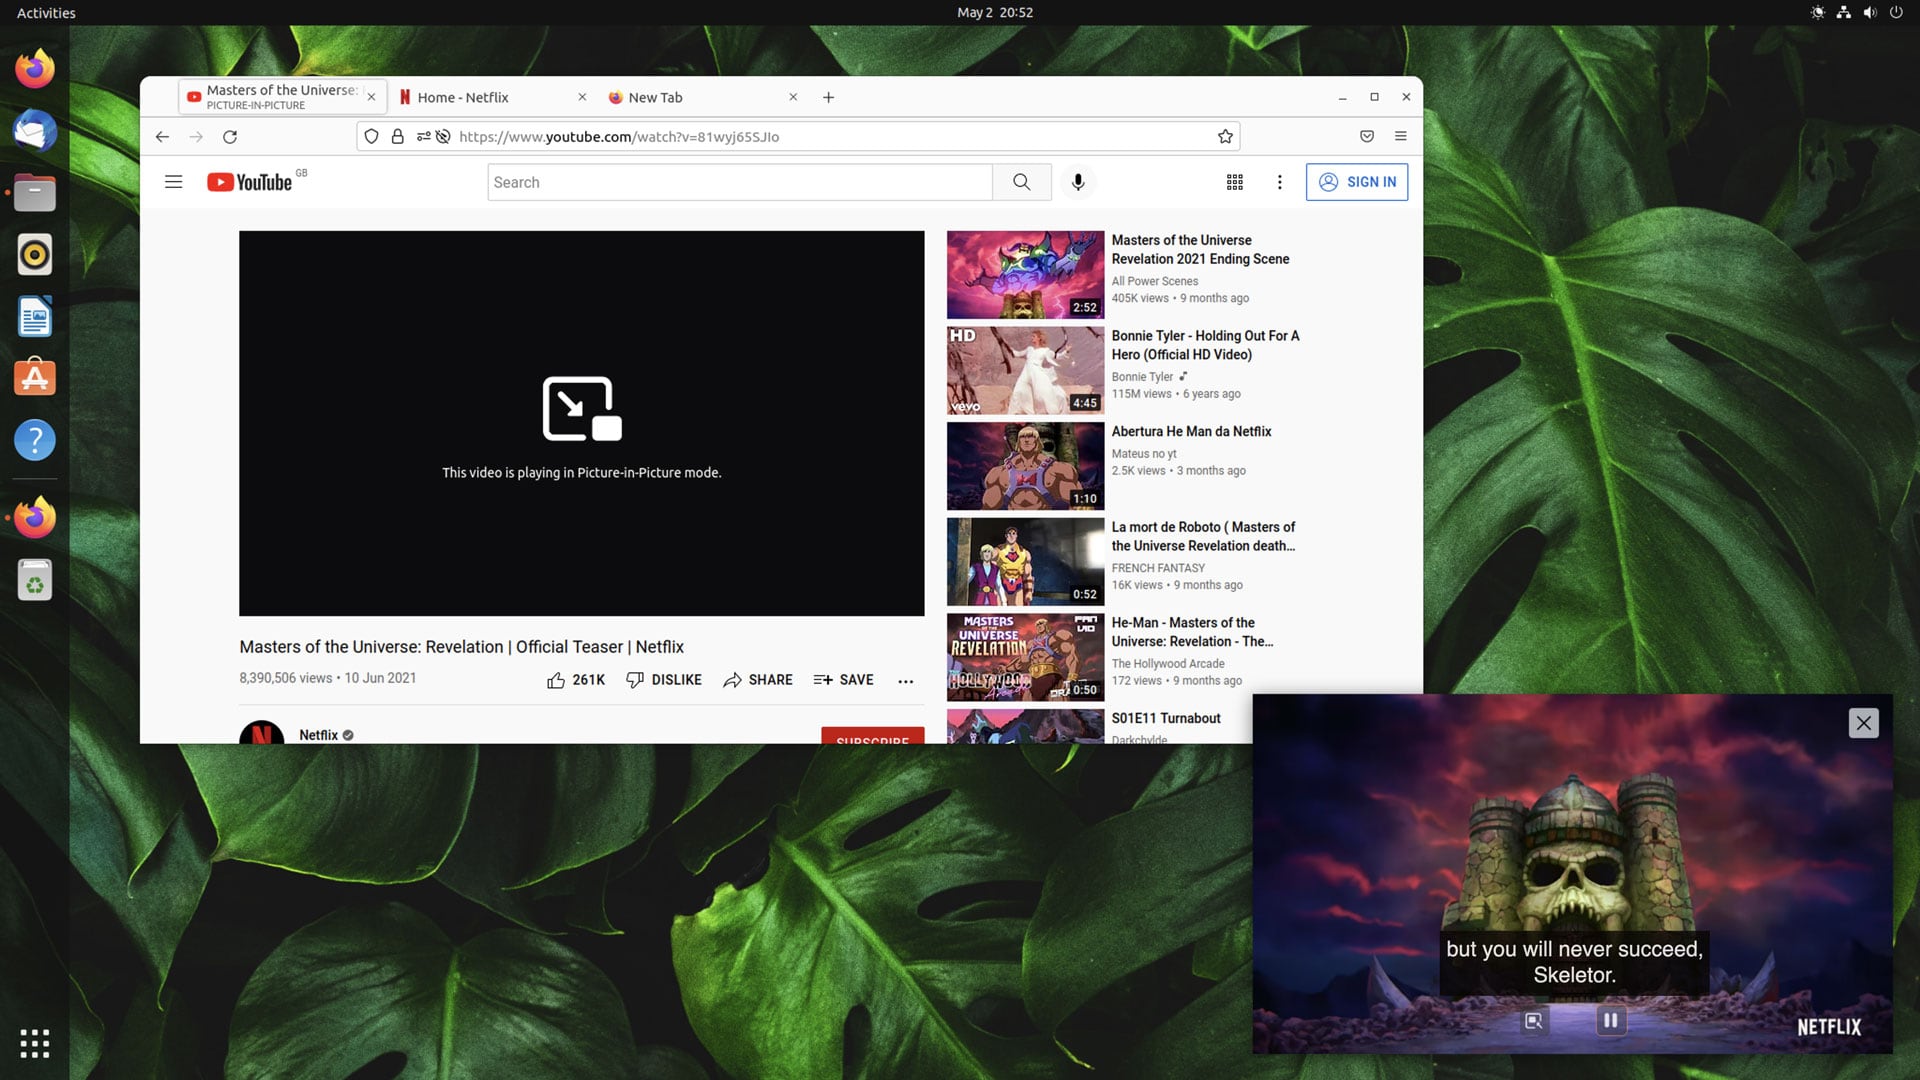Show the clock and calendar menu
The height and width of the screenshot is (1080, 1920).
995,13
